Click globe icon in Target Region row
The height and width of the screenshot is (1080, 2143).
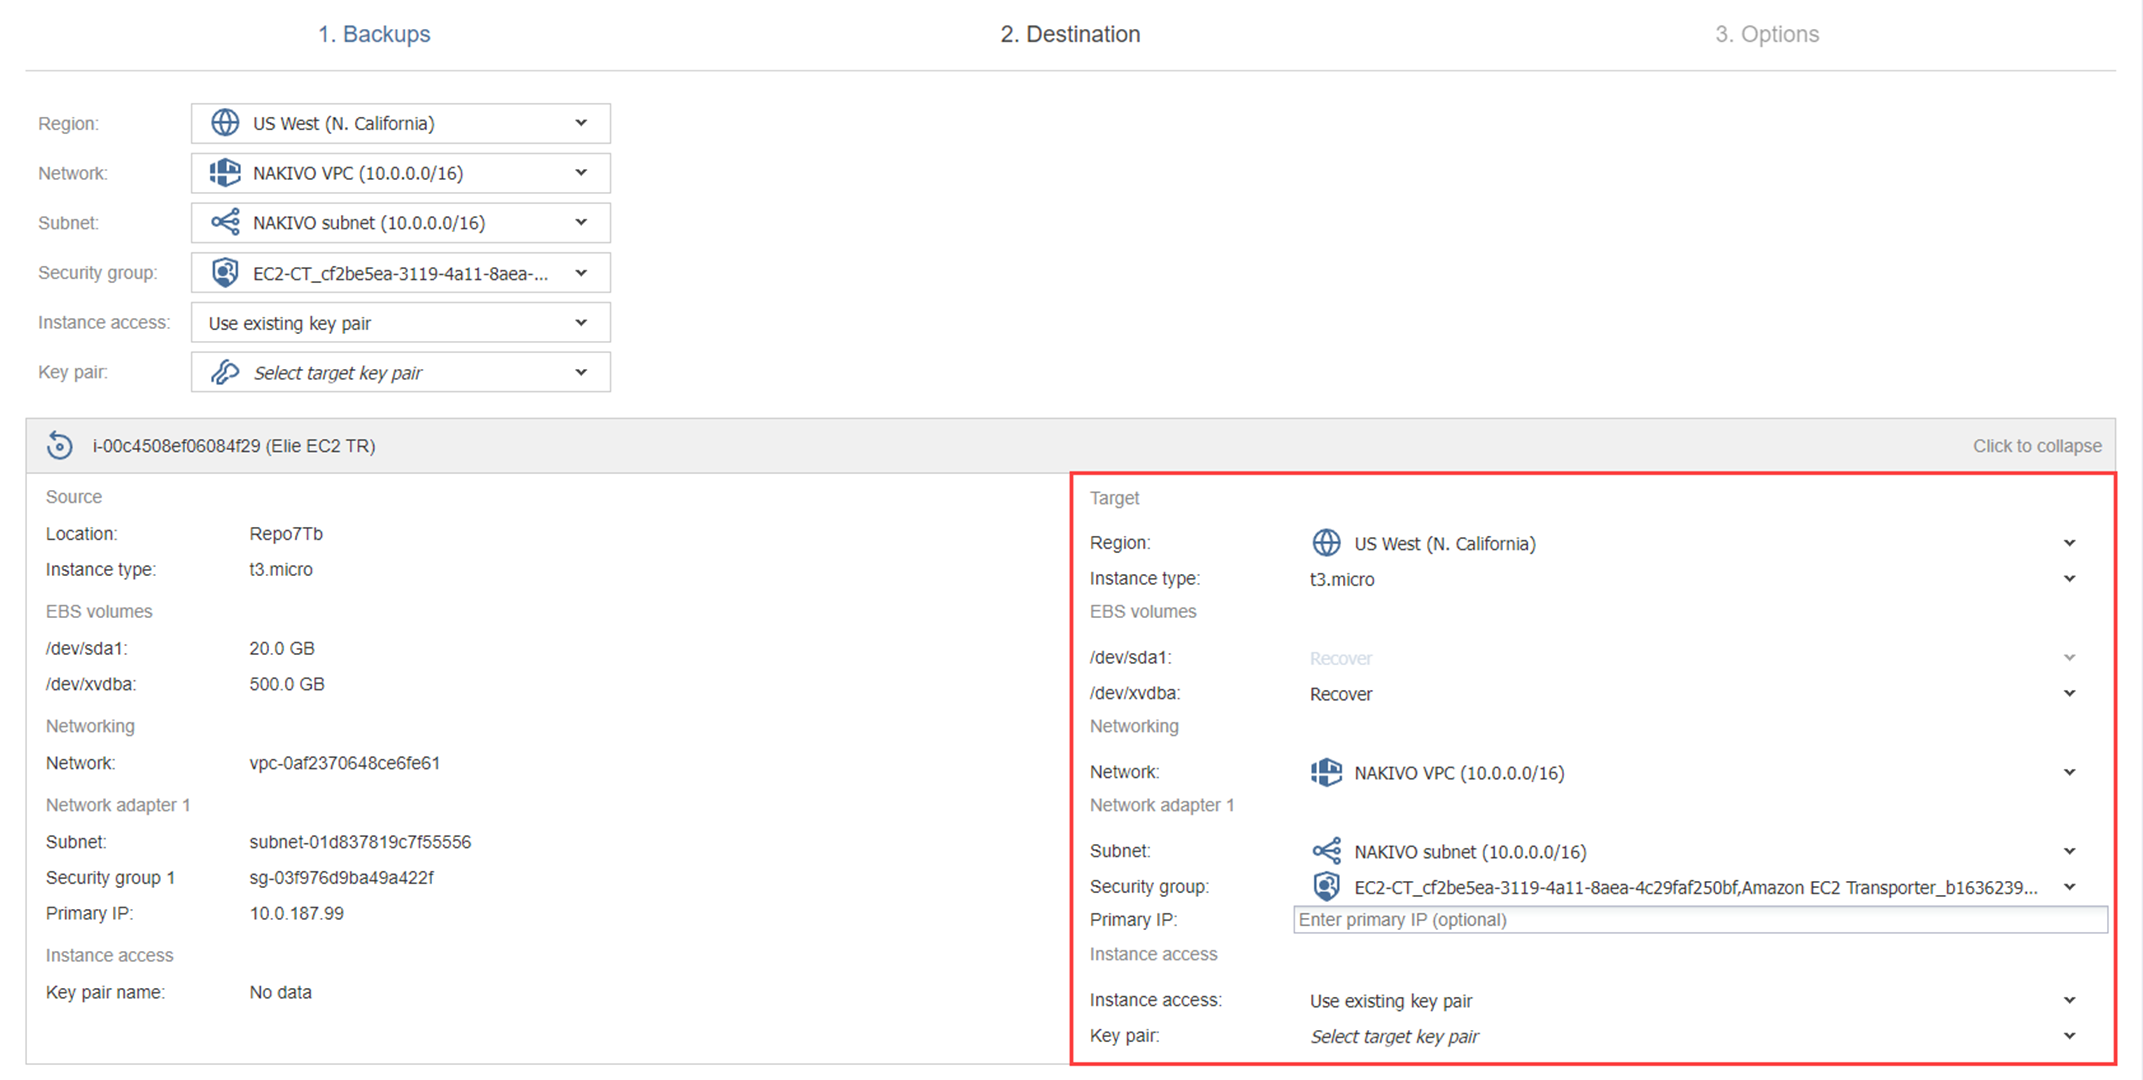pyautogui.click(x=1326, y=543)
